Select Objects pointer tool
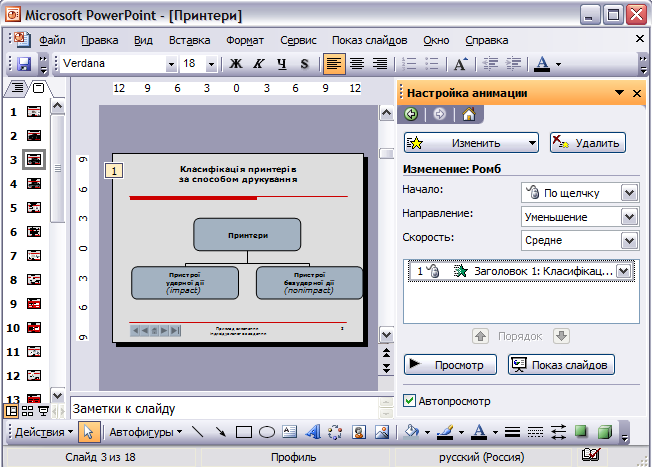The width and height of the screenshot is (652, 467). (x=88, y=432)
